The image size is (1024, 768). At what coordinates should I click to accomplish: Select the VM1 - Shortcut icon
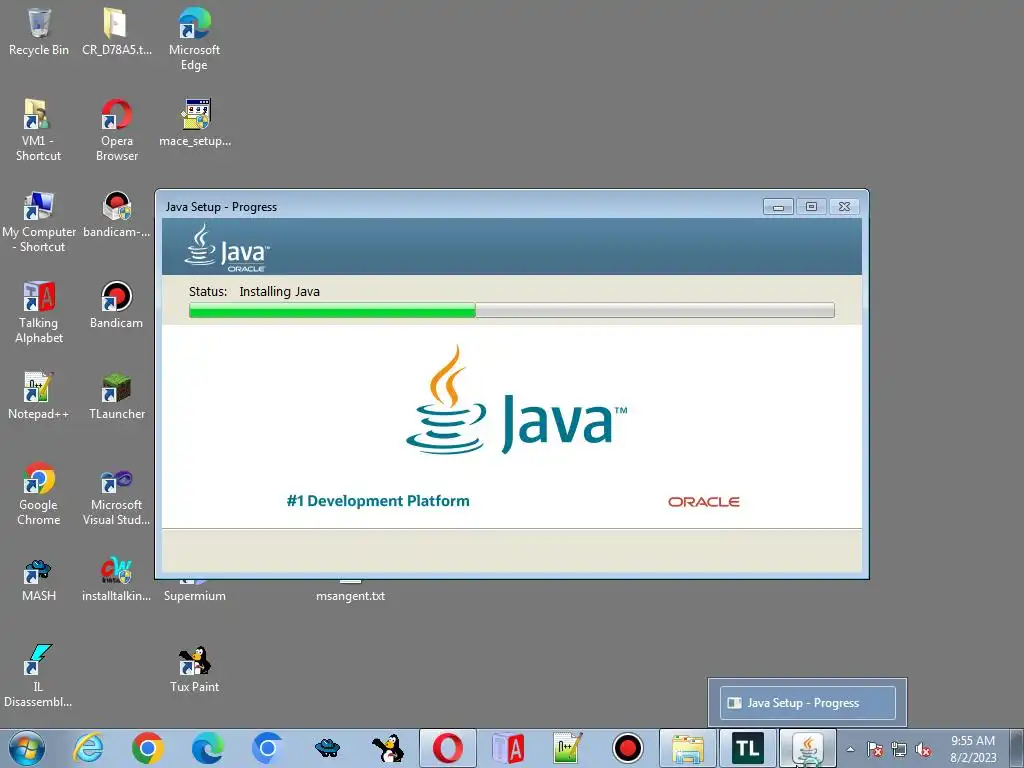tap(39, 130)
